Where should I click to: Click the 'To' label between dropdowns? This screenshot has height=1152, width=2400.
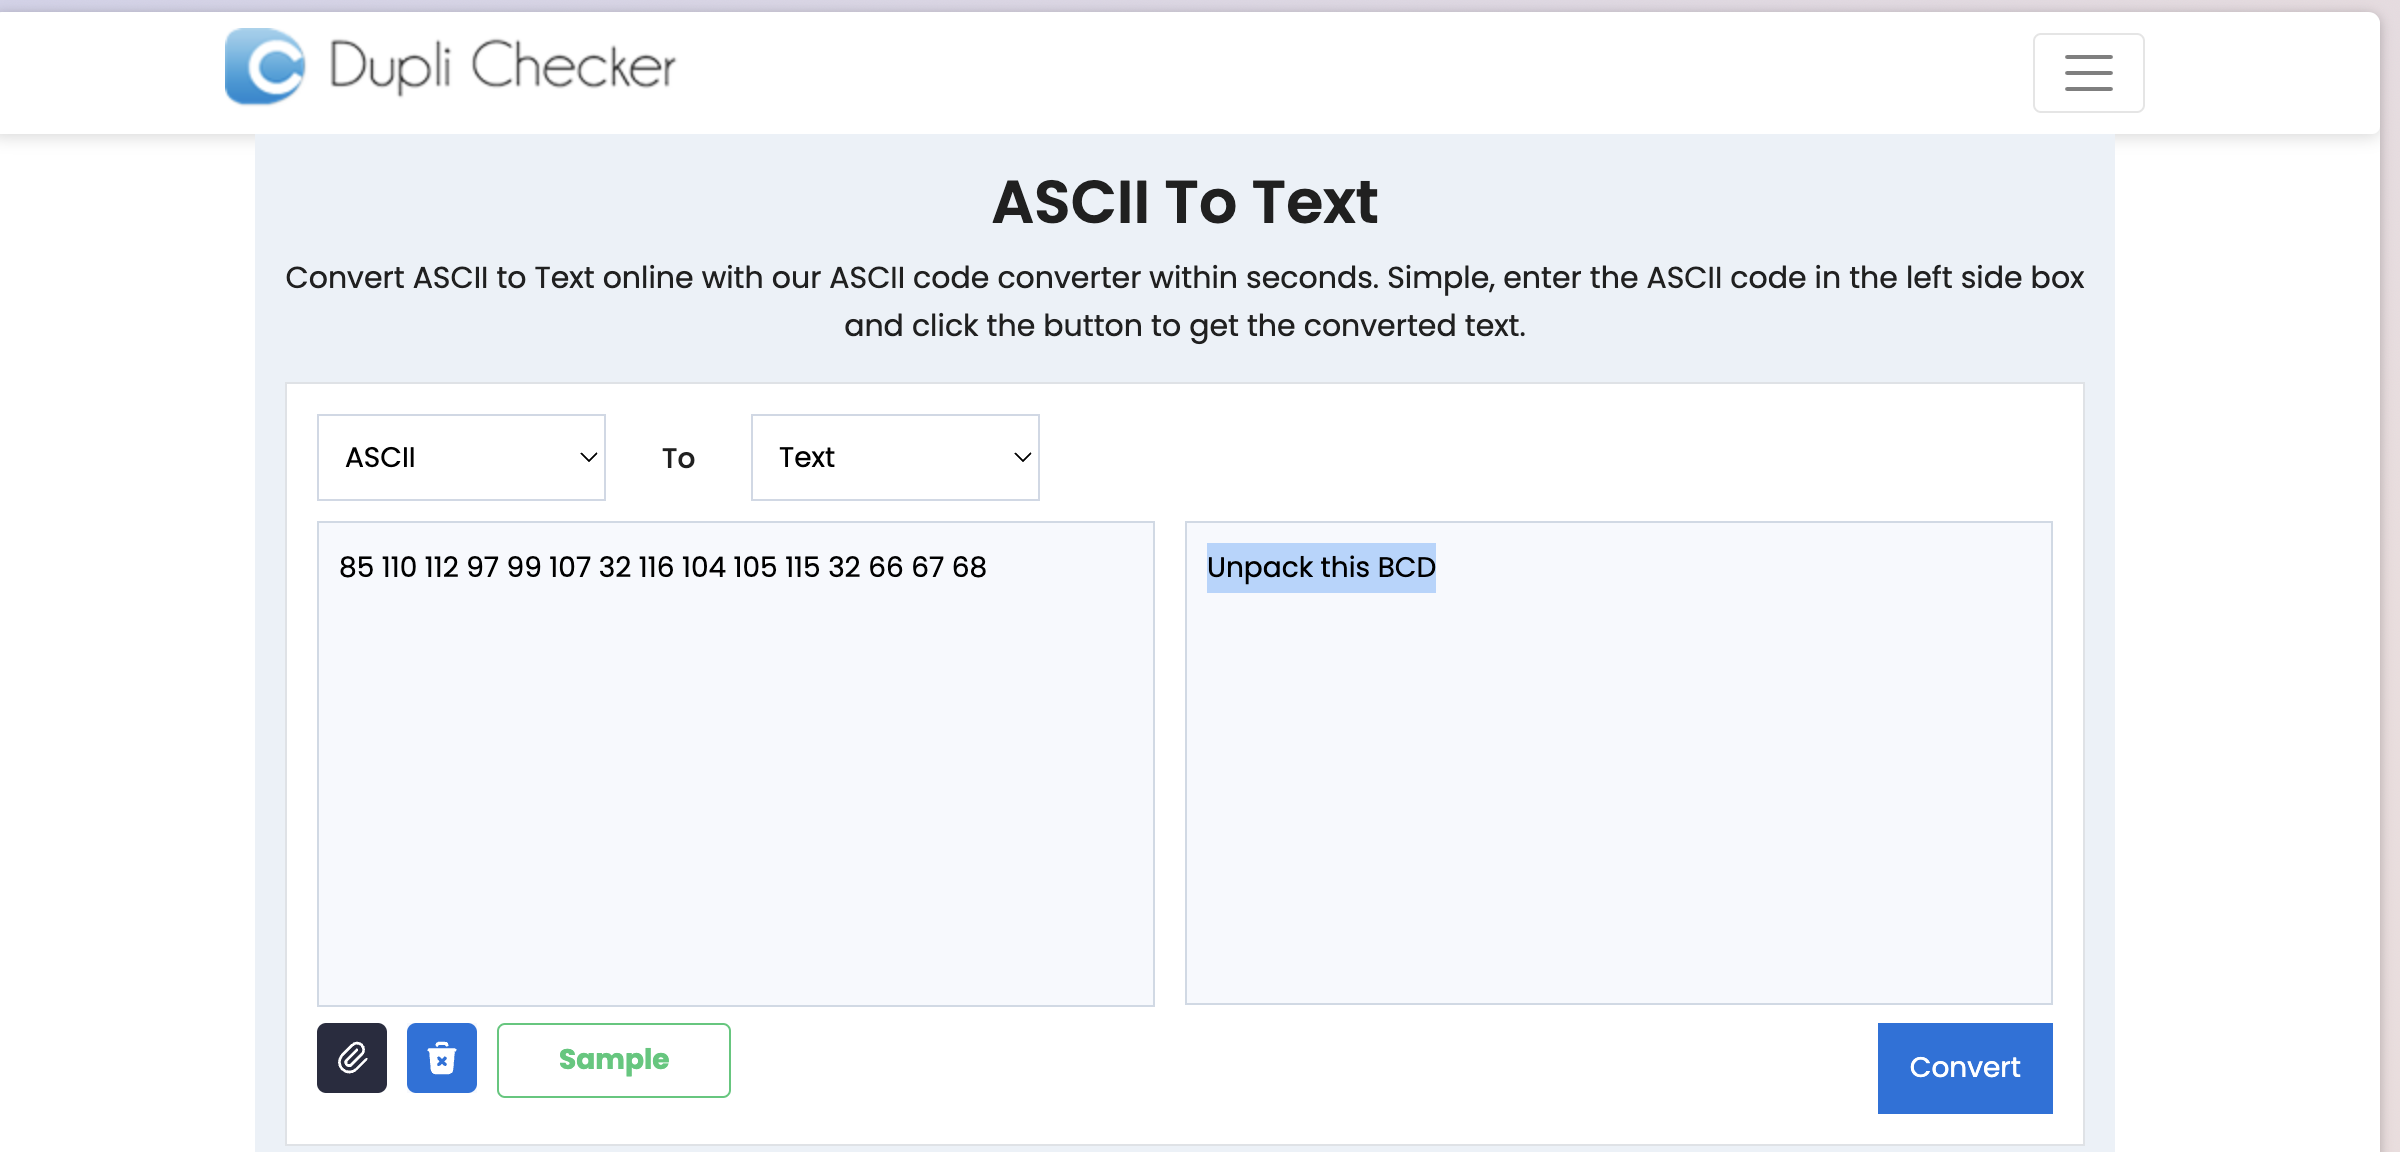point(678,458)
